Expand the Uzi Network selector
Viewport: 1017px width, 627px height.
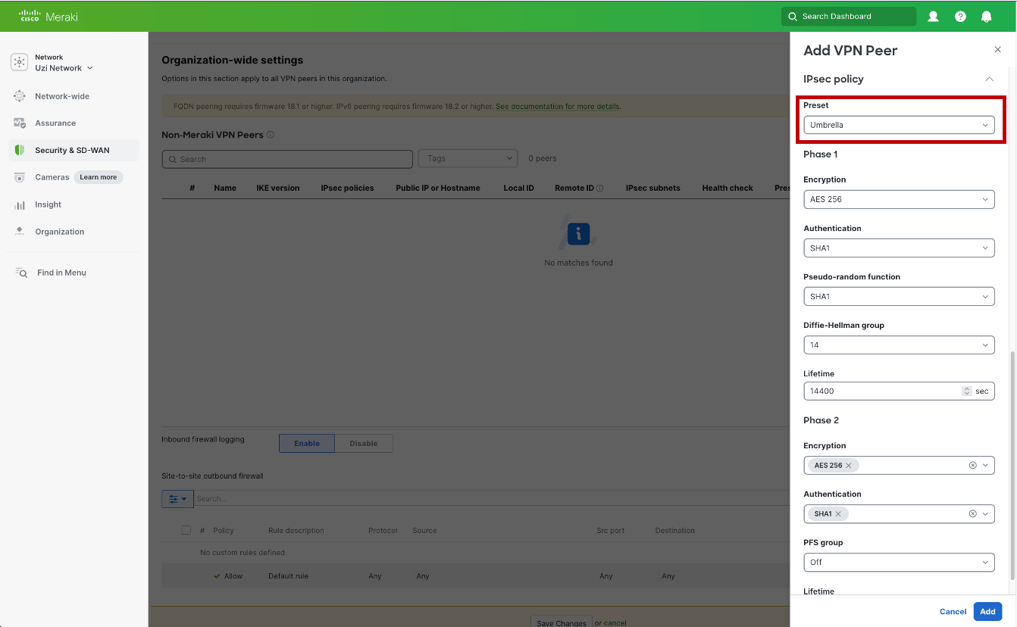64,68
